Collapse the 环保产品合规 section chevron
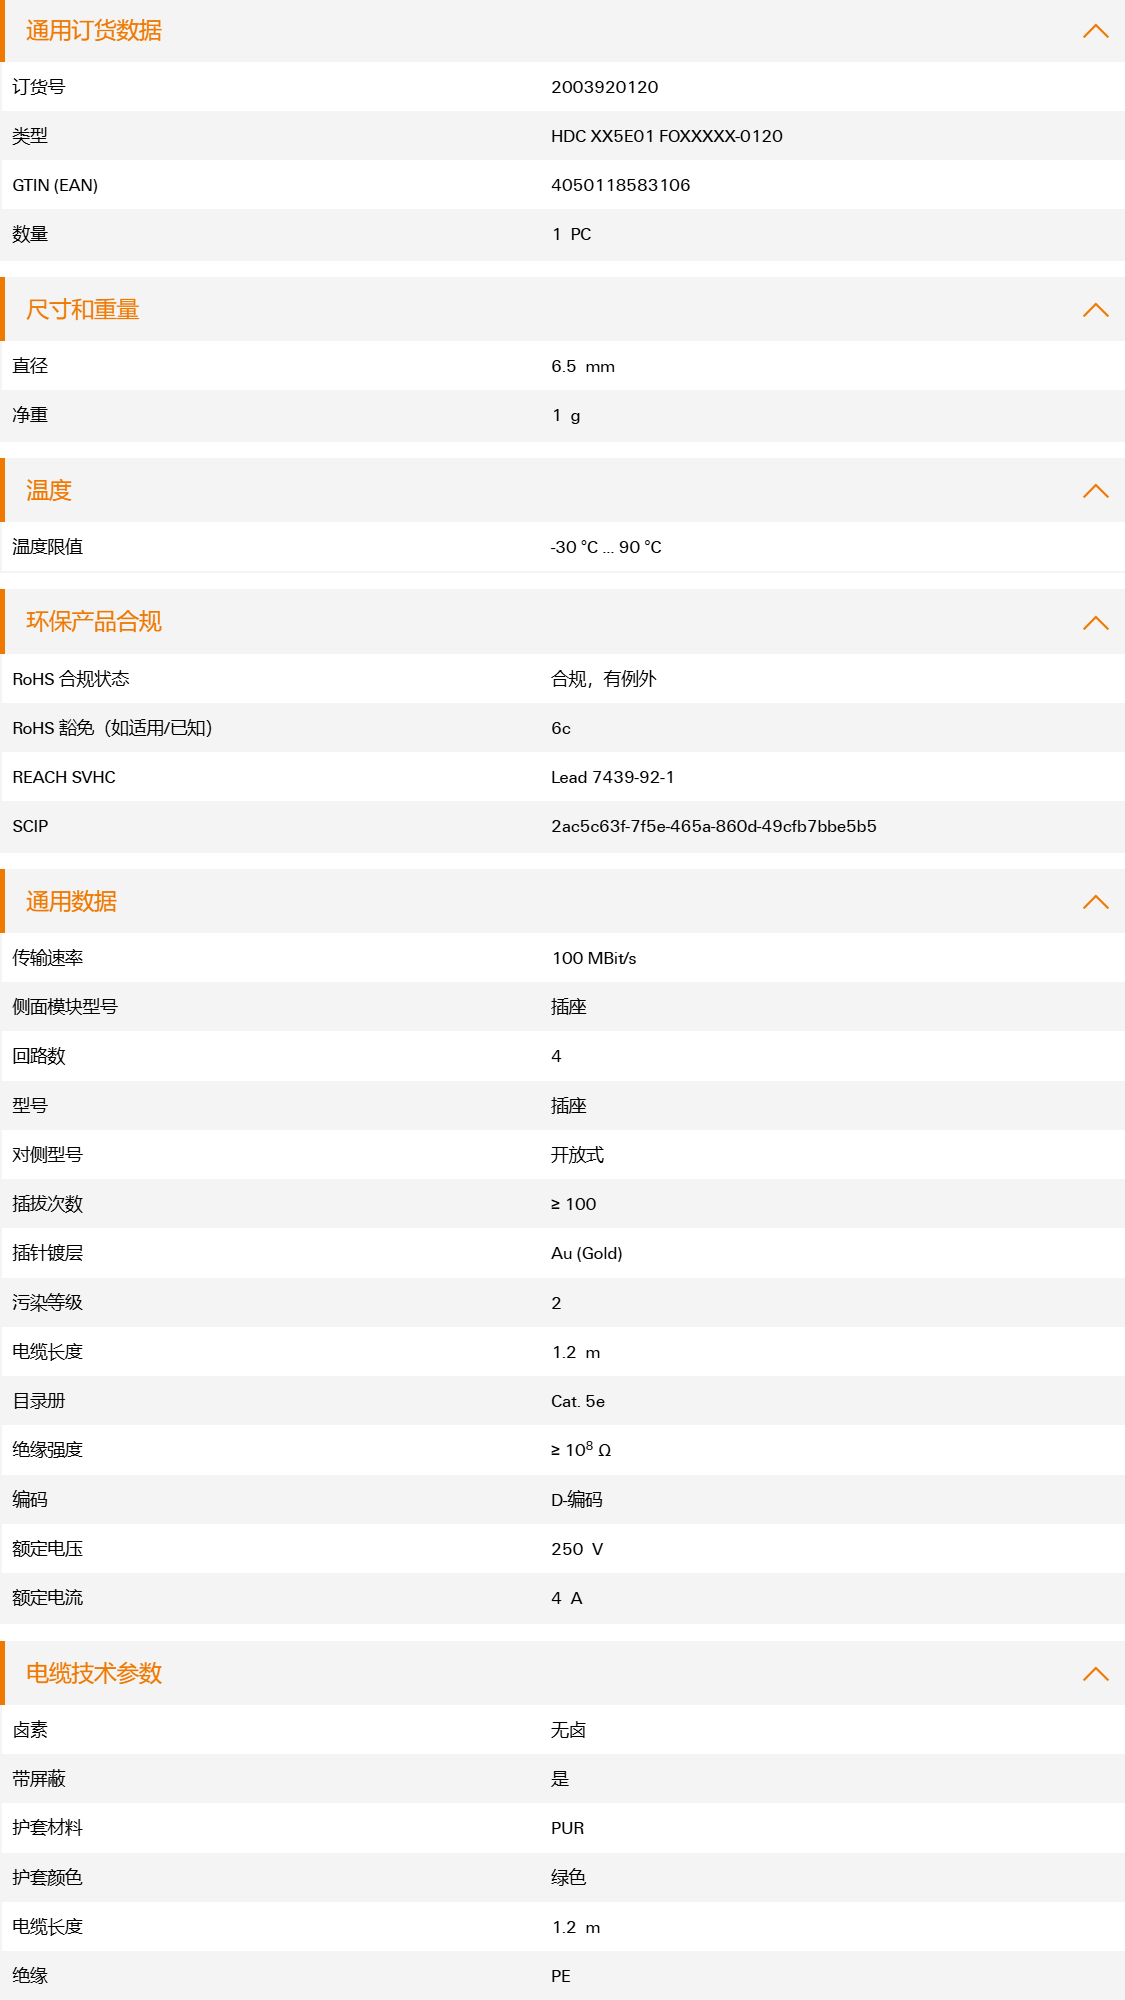 click(x=1095, y=623)
